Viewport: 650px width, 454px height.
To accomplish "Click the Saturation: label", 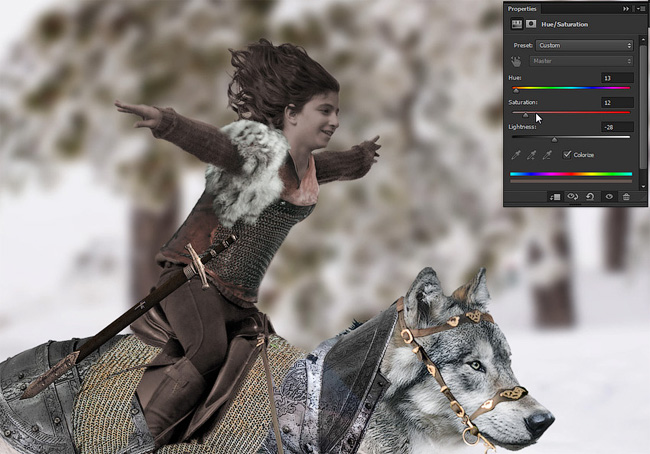I will (523, 102).
